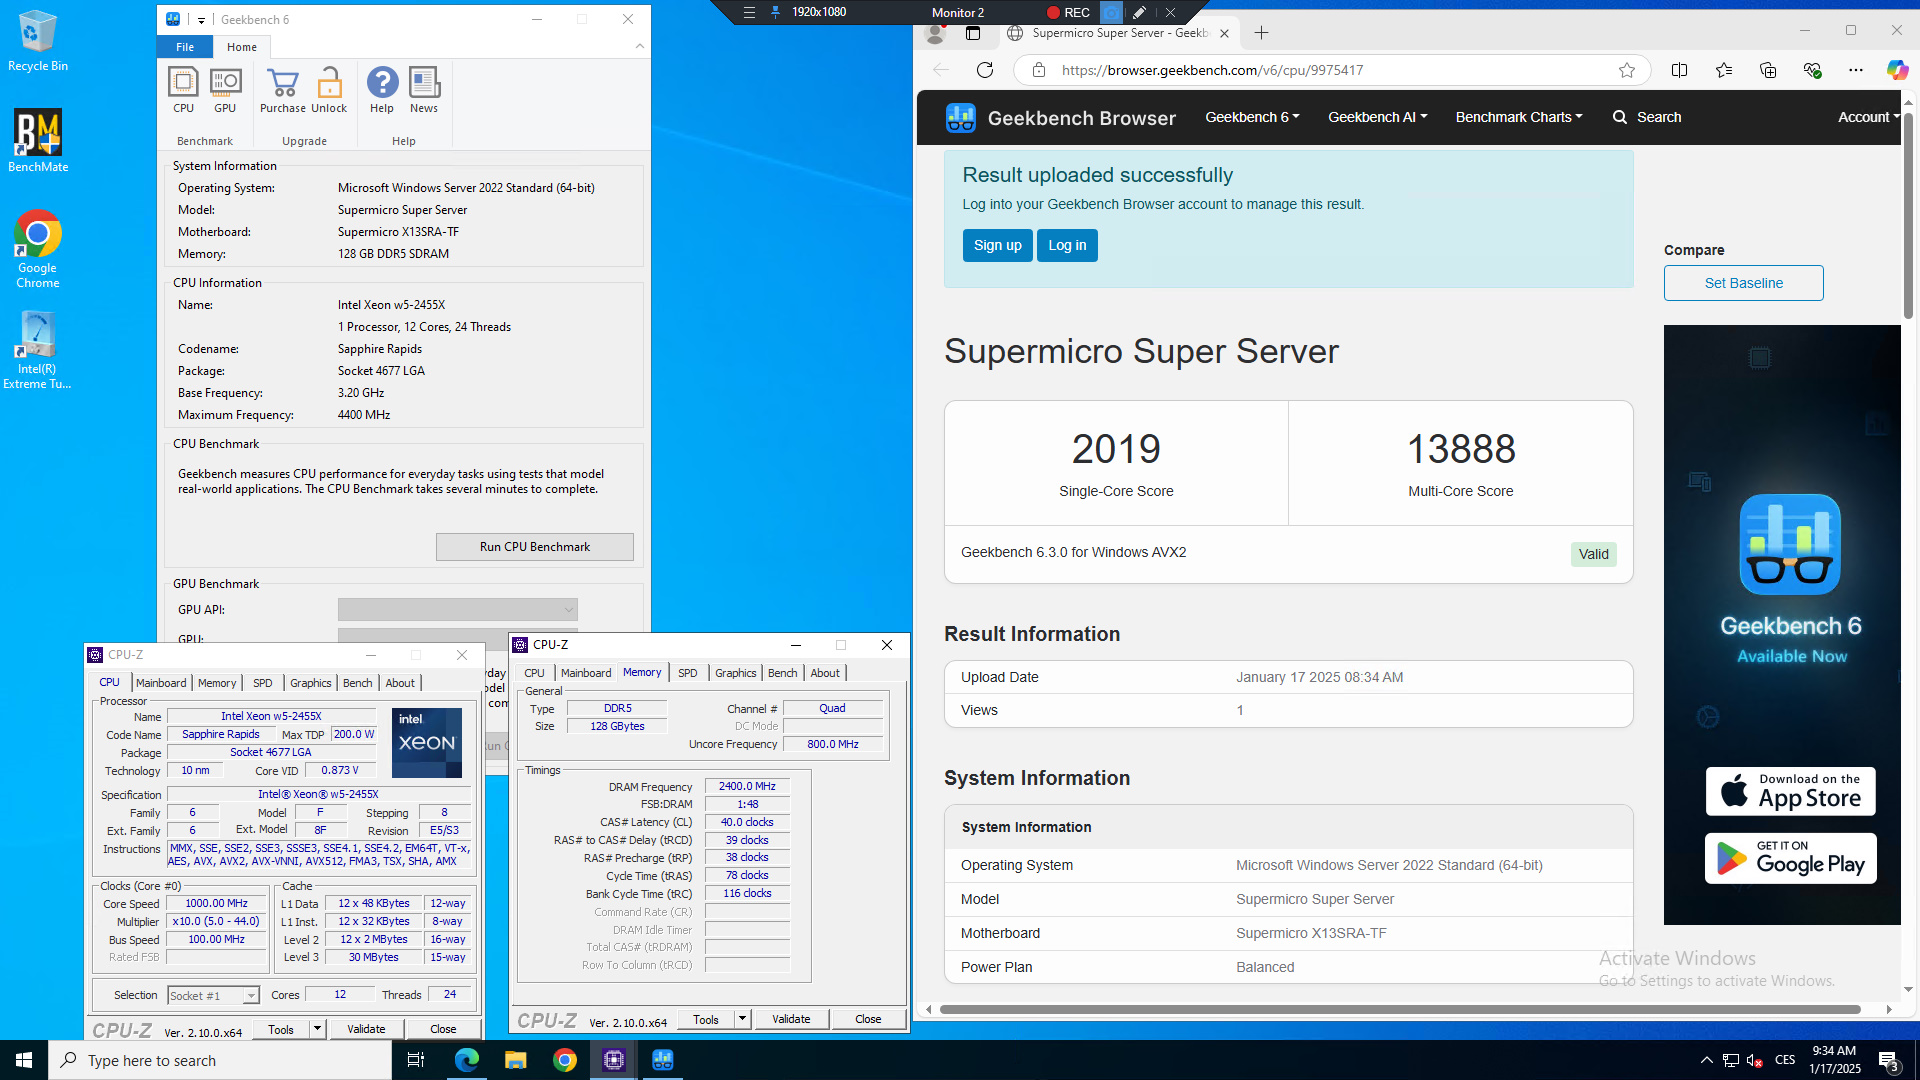The image size is (1920, 1080).
Task: Launch Google Chrome from the desktop
Action: point(38,249)
